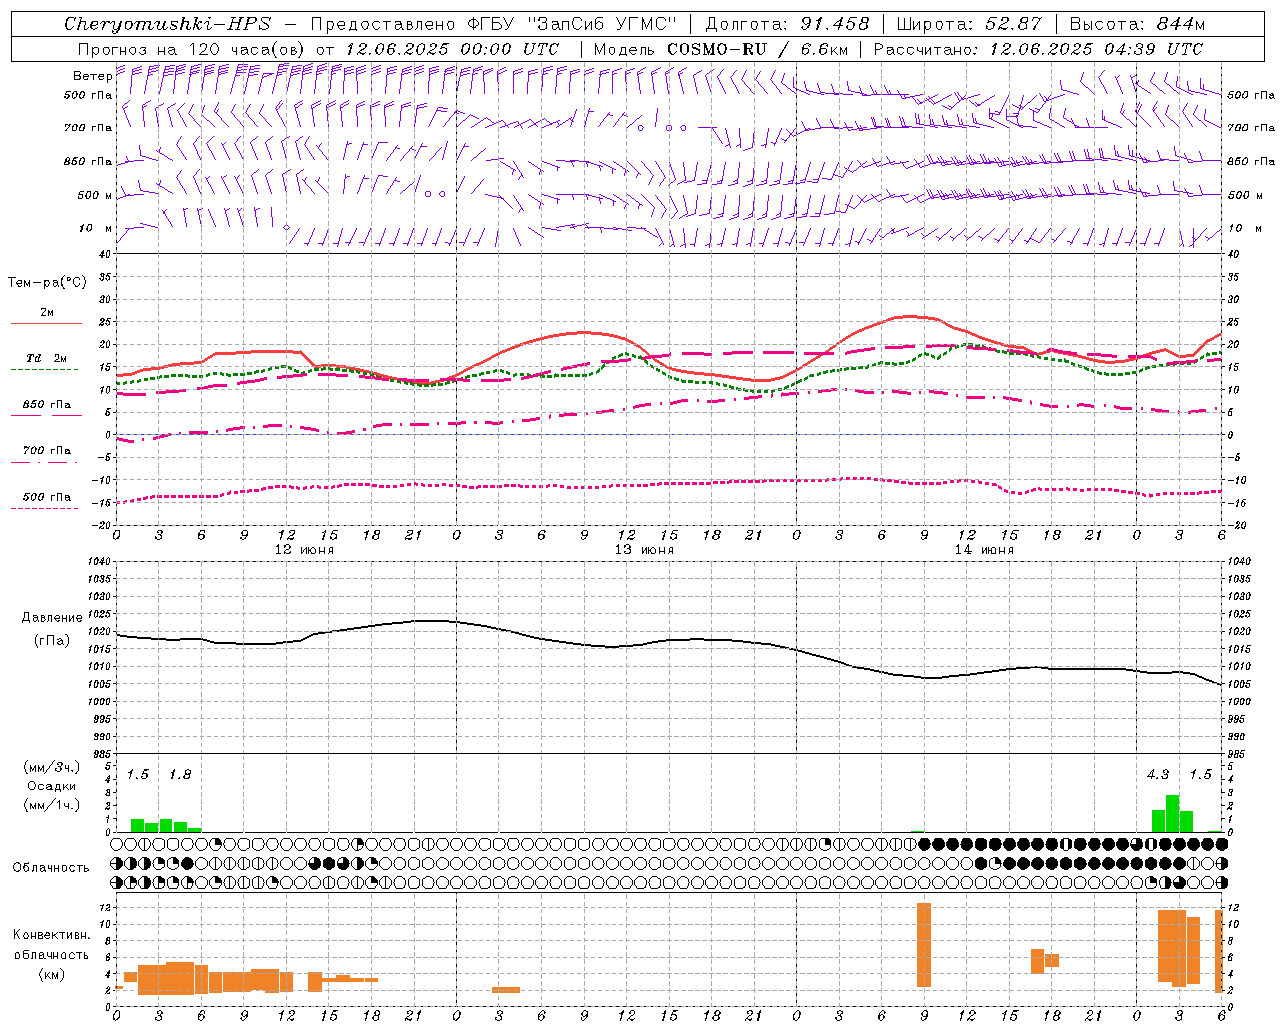1280x1024 pixels.
Task: Click the Тем-ра(°C) axis label
Action: pos(47,283)
